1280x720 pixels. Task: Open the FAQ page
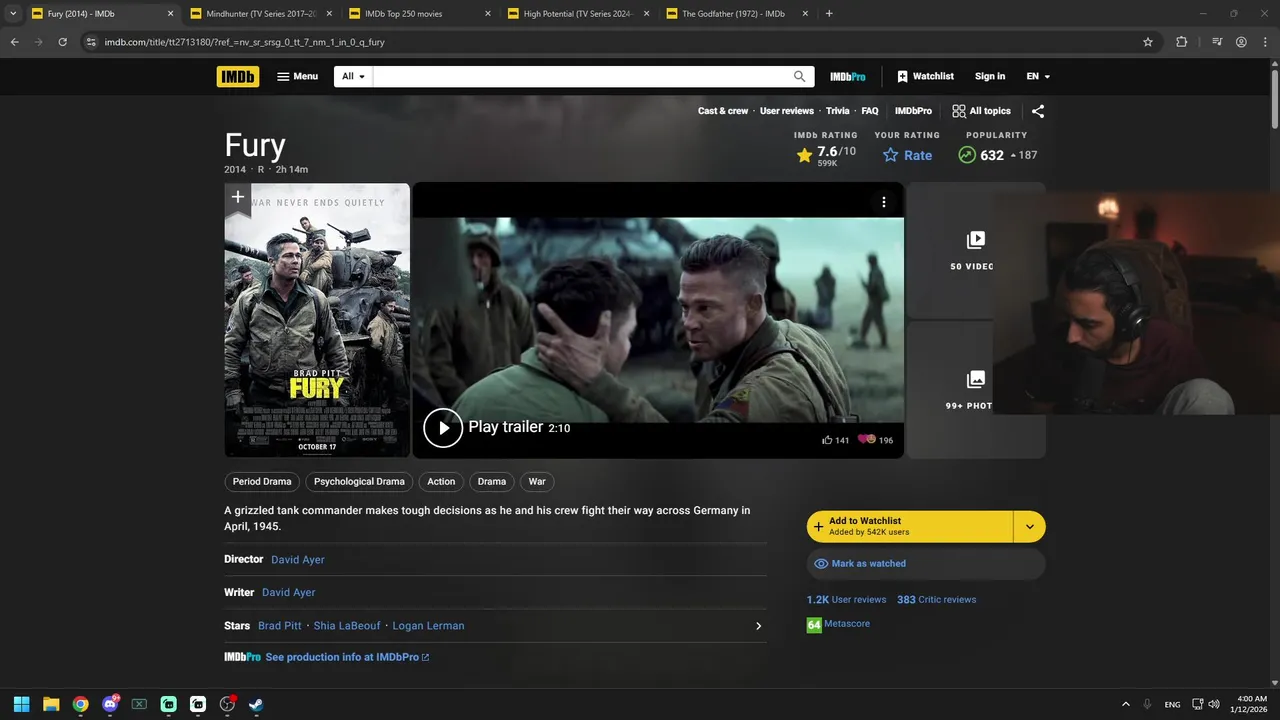pos(870,111)
